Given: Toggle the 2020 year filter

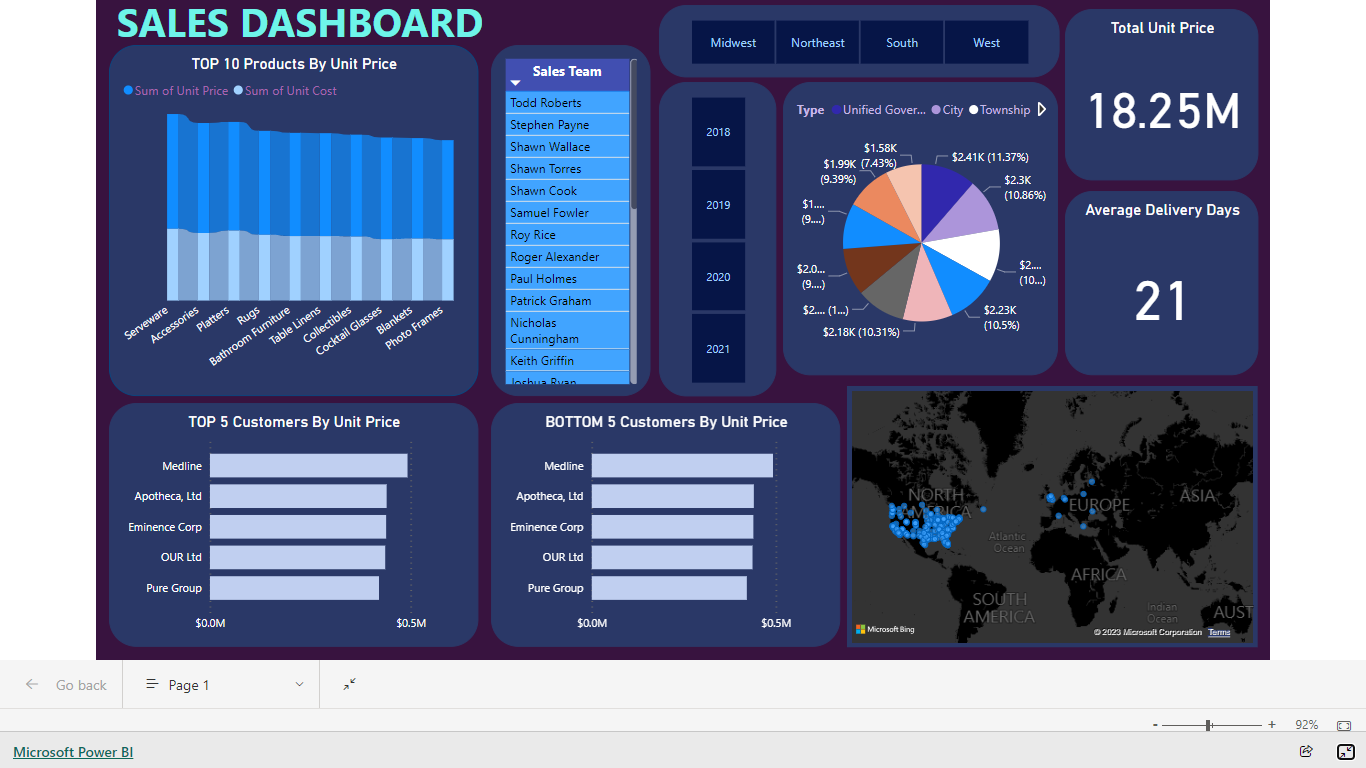Looking at the screenshot, I should [718, 276].
